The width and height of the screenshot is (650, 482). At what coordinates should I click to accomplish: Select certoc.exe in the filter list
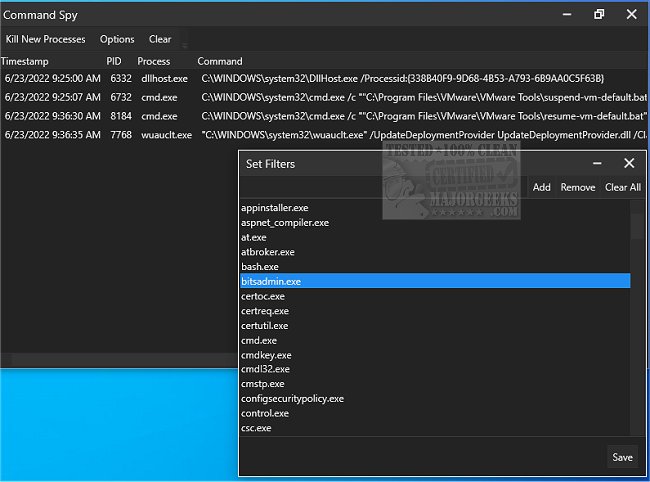[x=435, y=296]
